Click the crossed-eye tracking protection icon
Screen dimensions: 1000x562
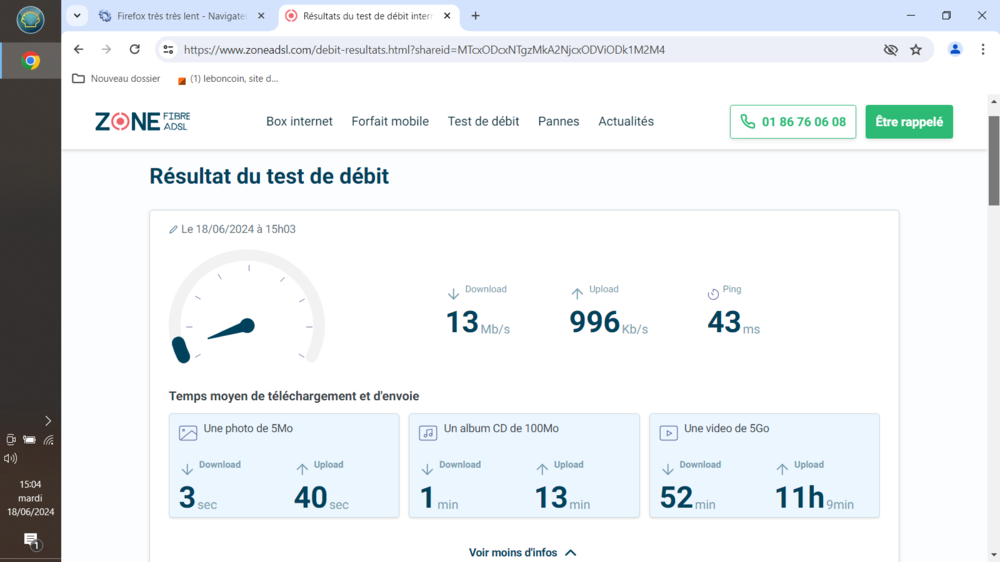[x=890, y=49]
